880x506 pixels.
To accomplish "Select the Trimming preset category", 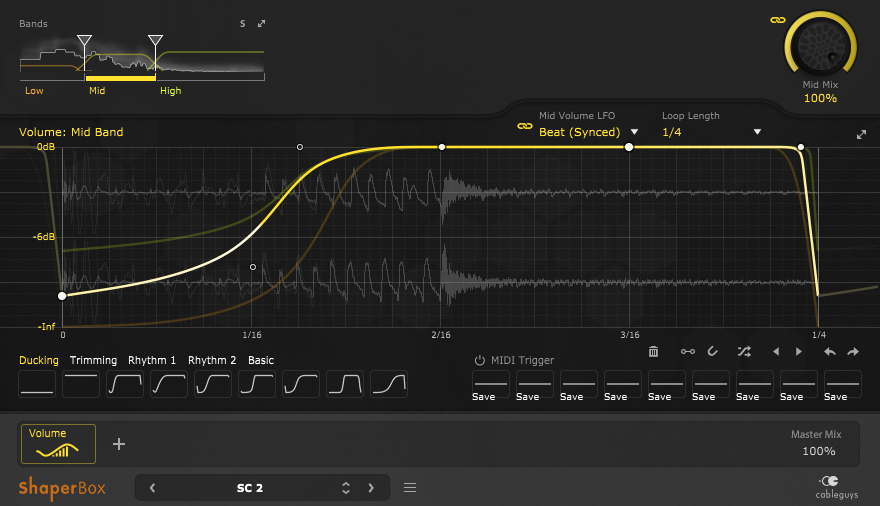I will tap(93, 360).
